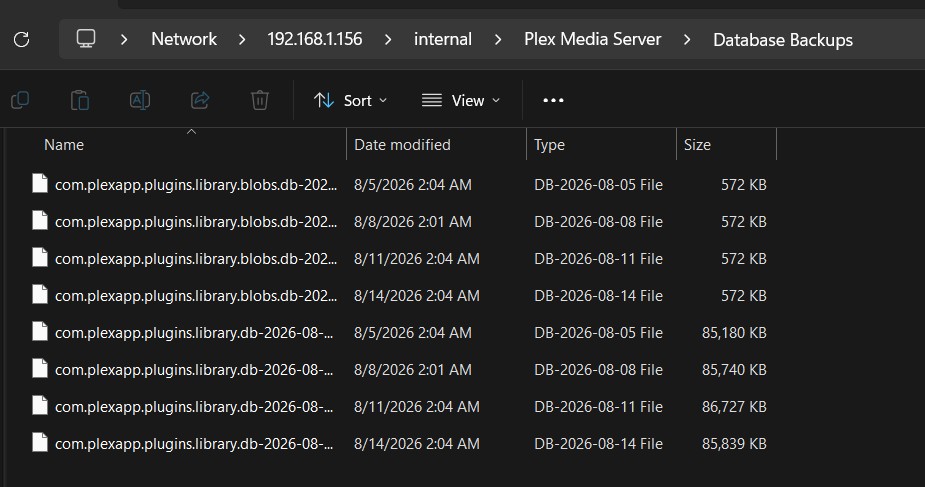Sort by the Date modified column header
The image size is (925, 487).
tap(402, 145)
